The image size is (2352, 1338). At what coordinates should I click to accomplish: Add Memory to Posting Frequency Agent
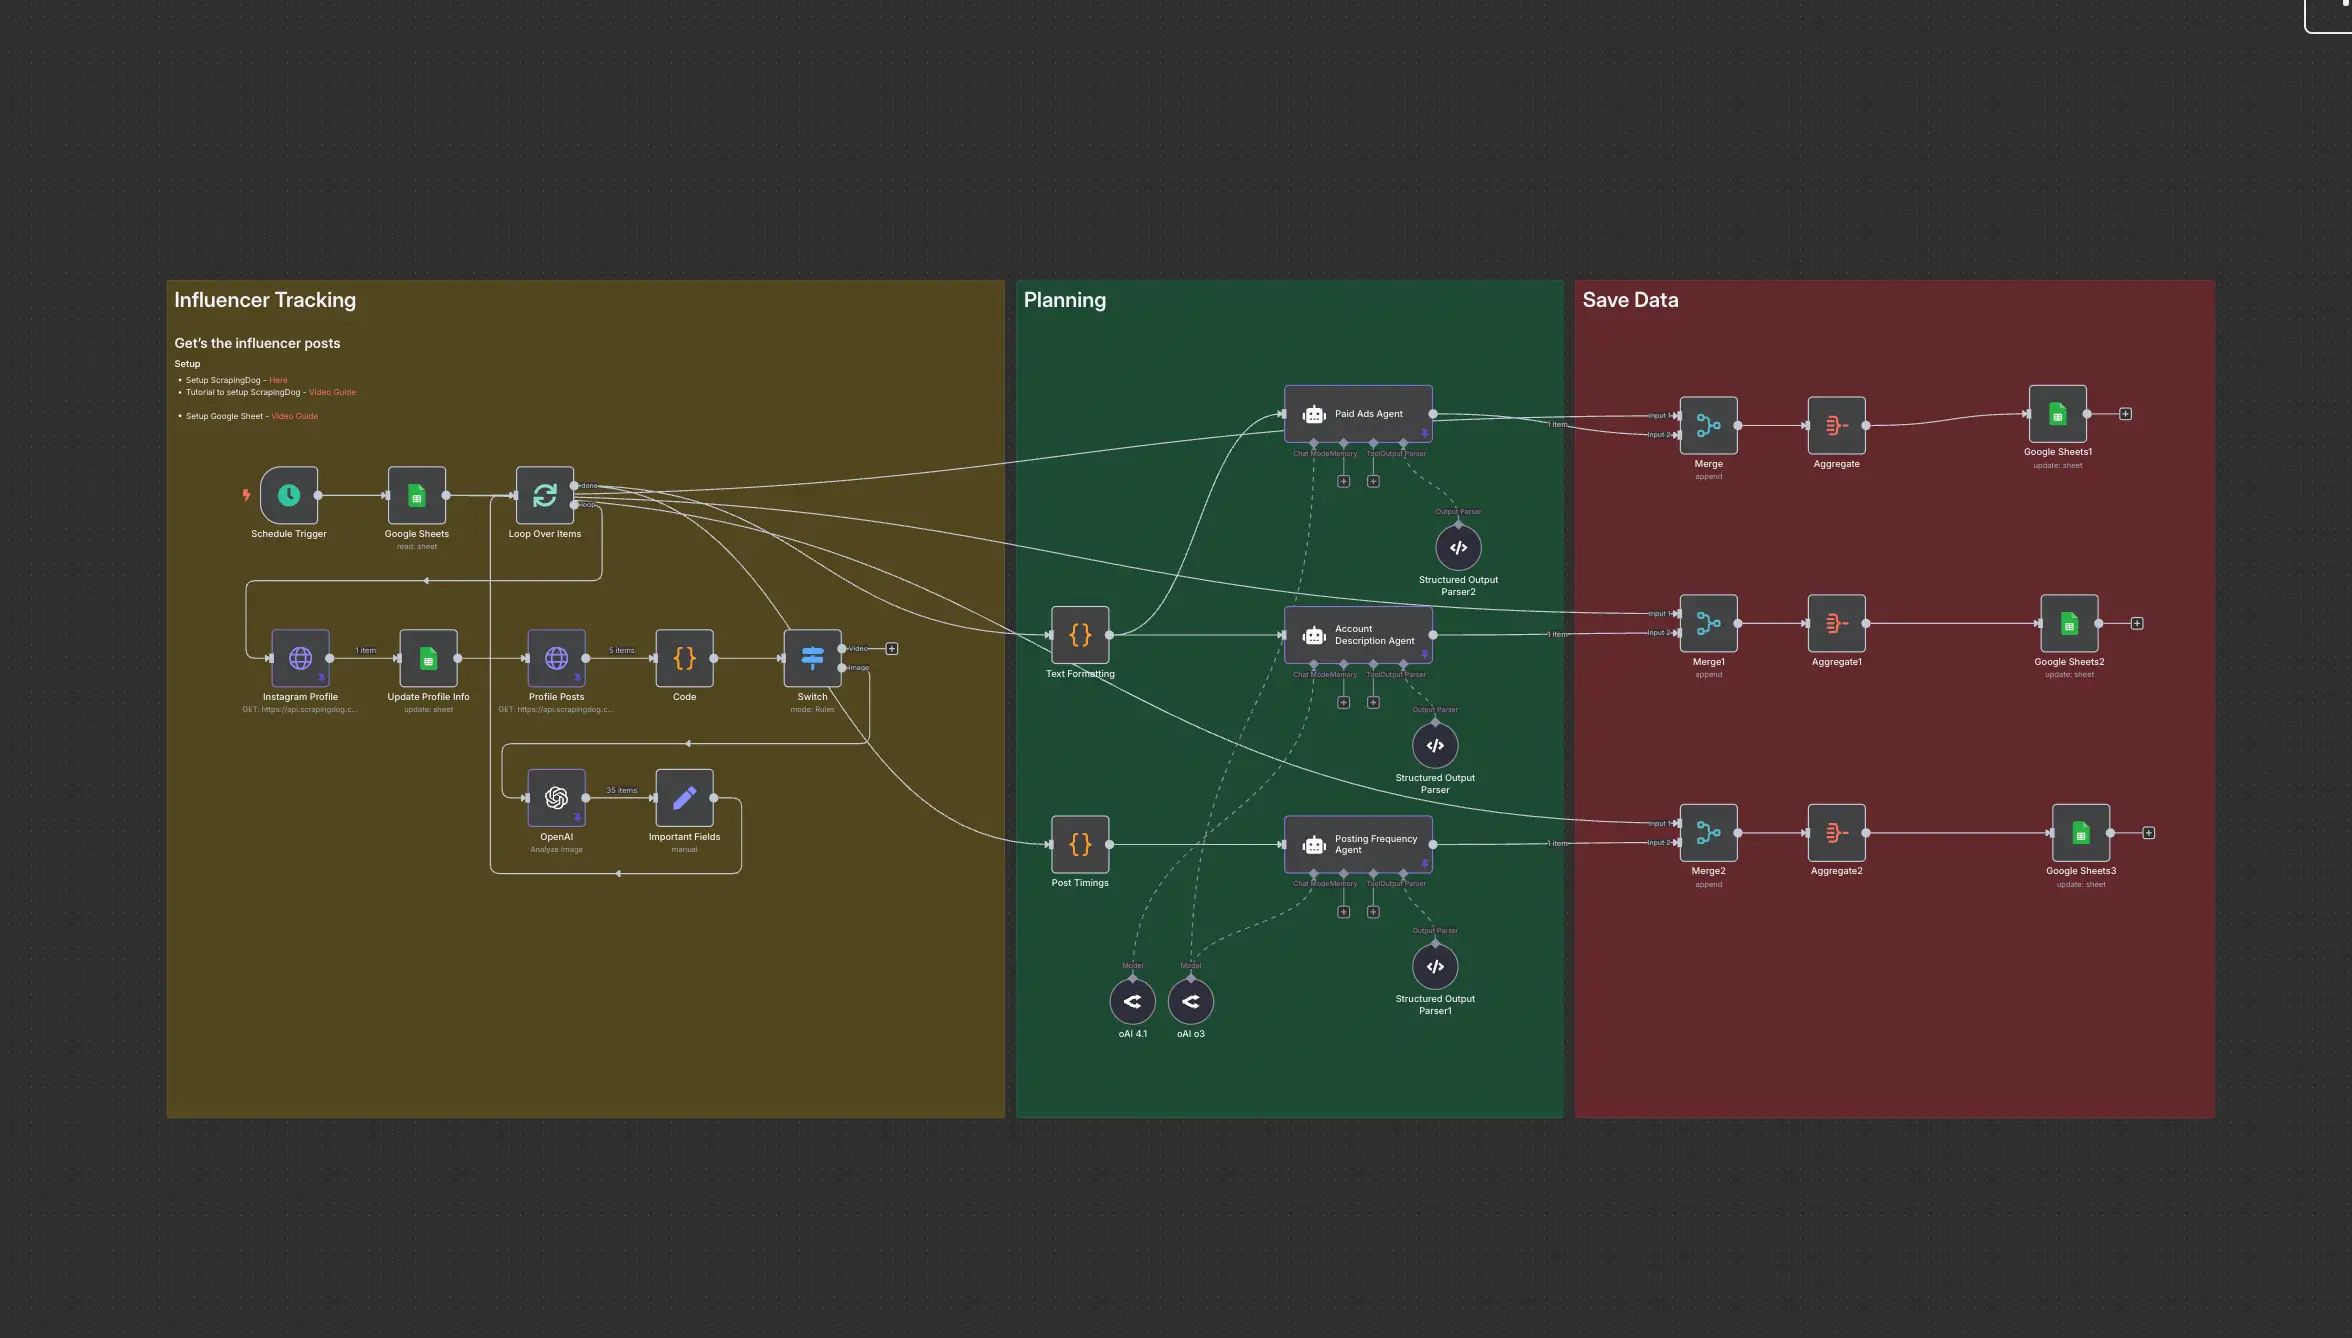(x=1344, y=912)
